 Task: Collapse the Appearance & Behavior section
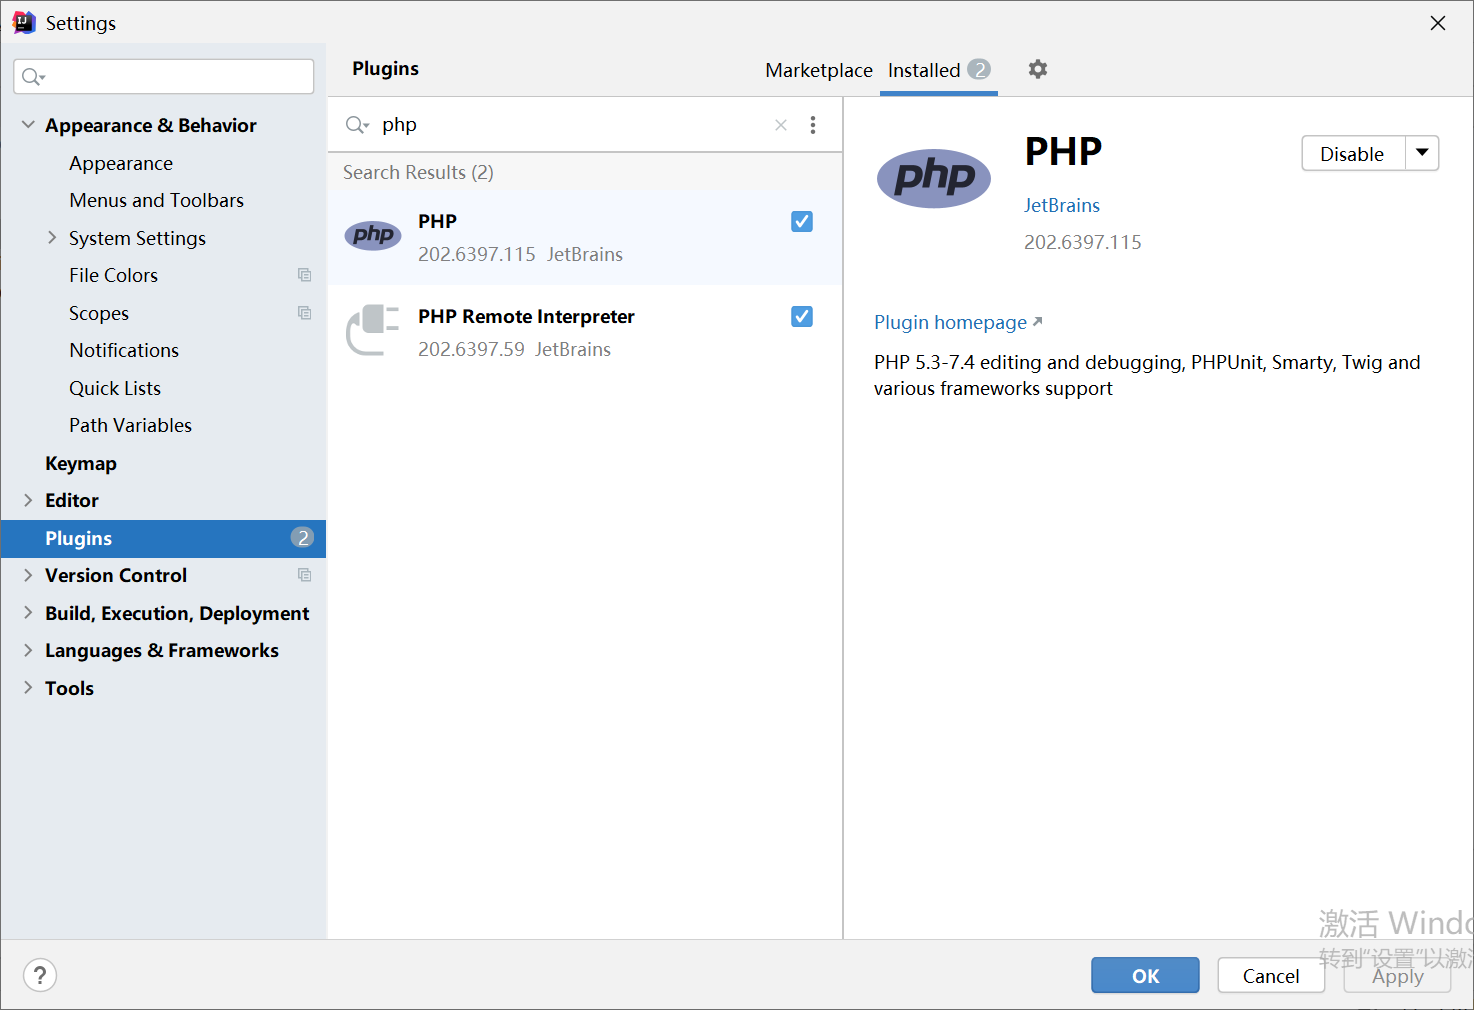click(27, 124)
